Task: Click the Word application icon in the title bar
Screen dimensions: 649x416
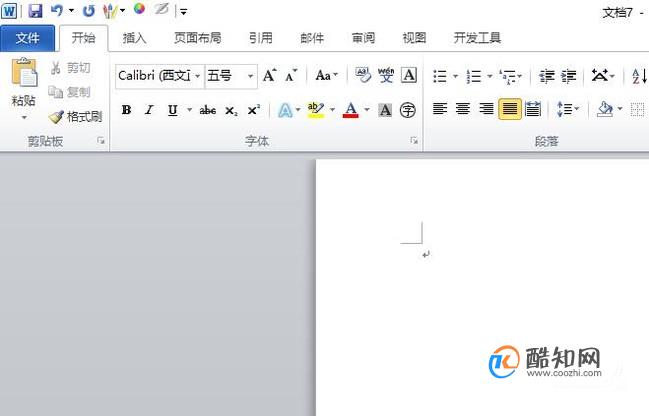Action: coord(9,10)
